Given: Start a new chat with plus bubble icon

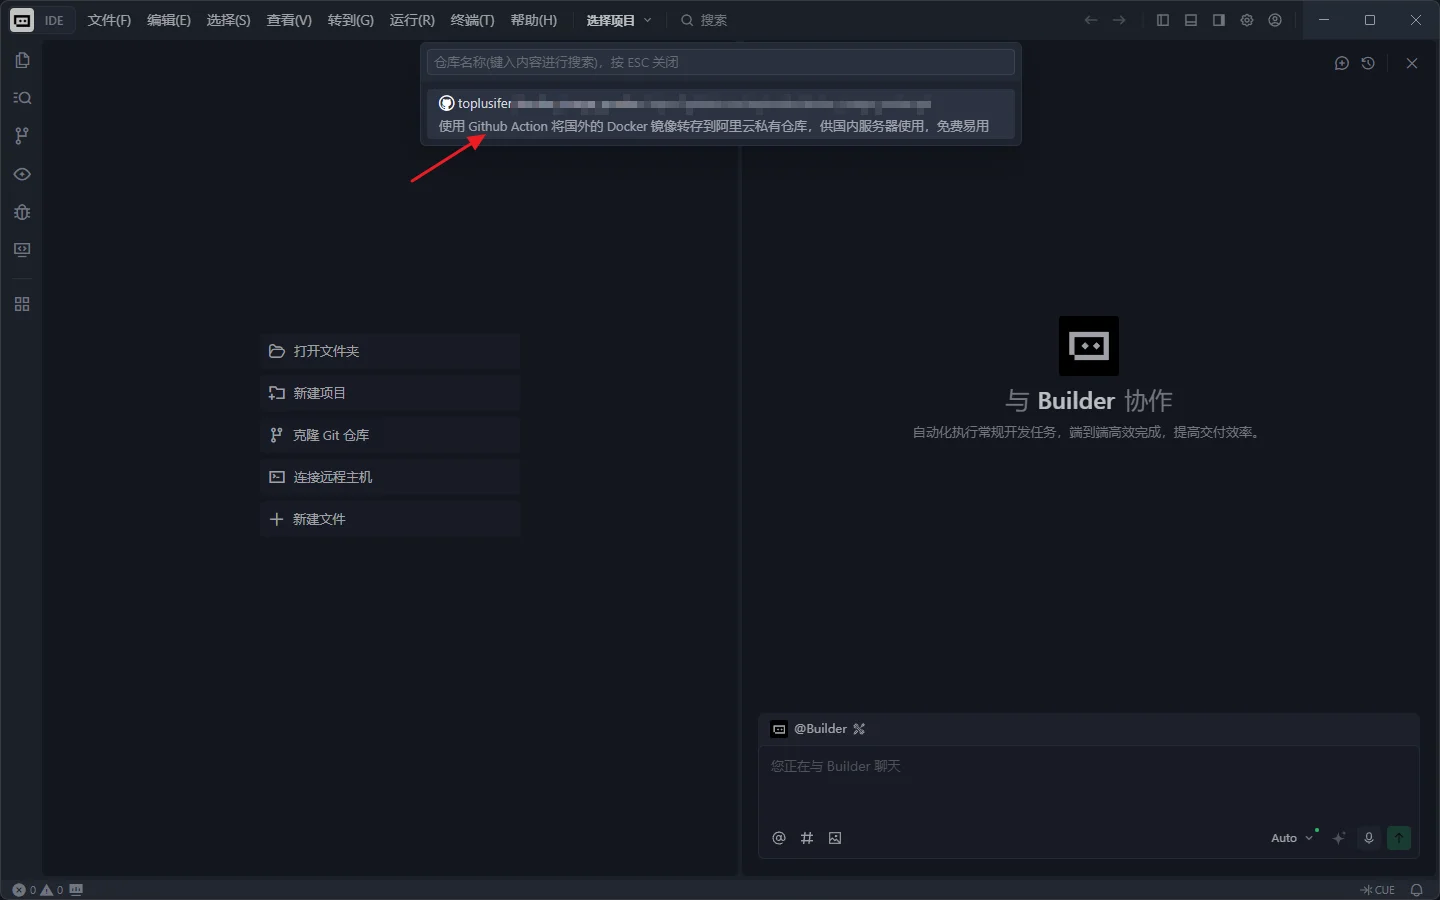Looking at the screenshot, I should (1342, 63).
